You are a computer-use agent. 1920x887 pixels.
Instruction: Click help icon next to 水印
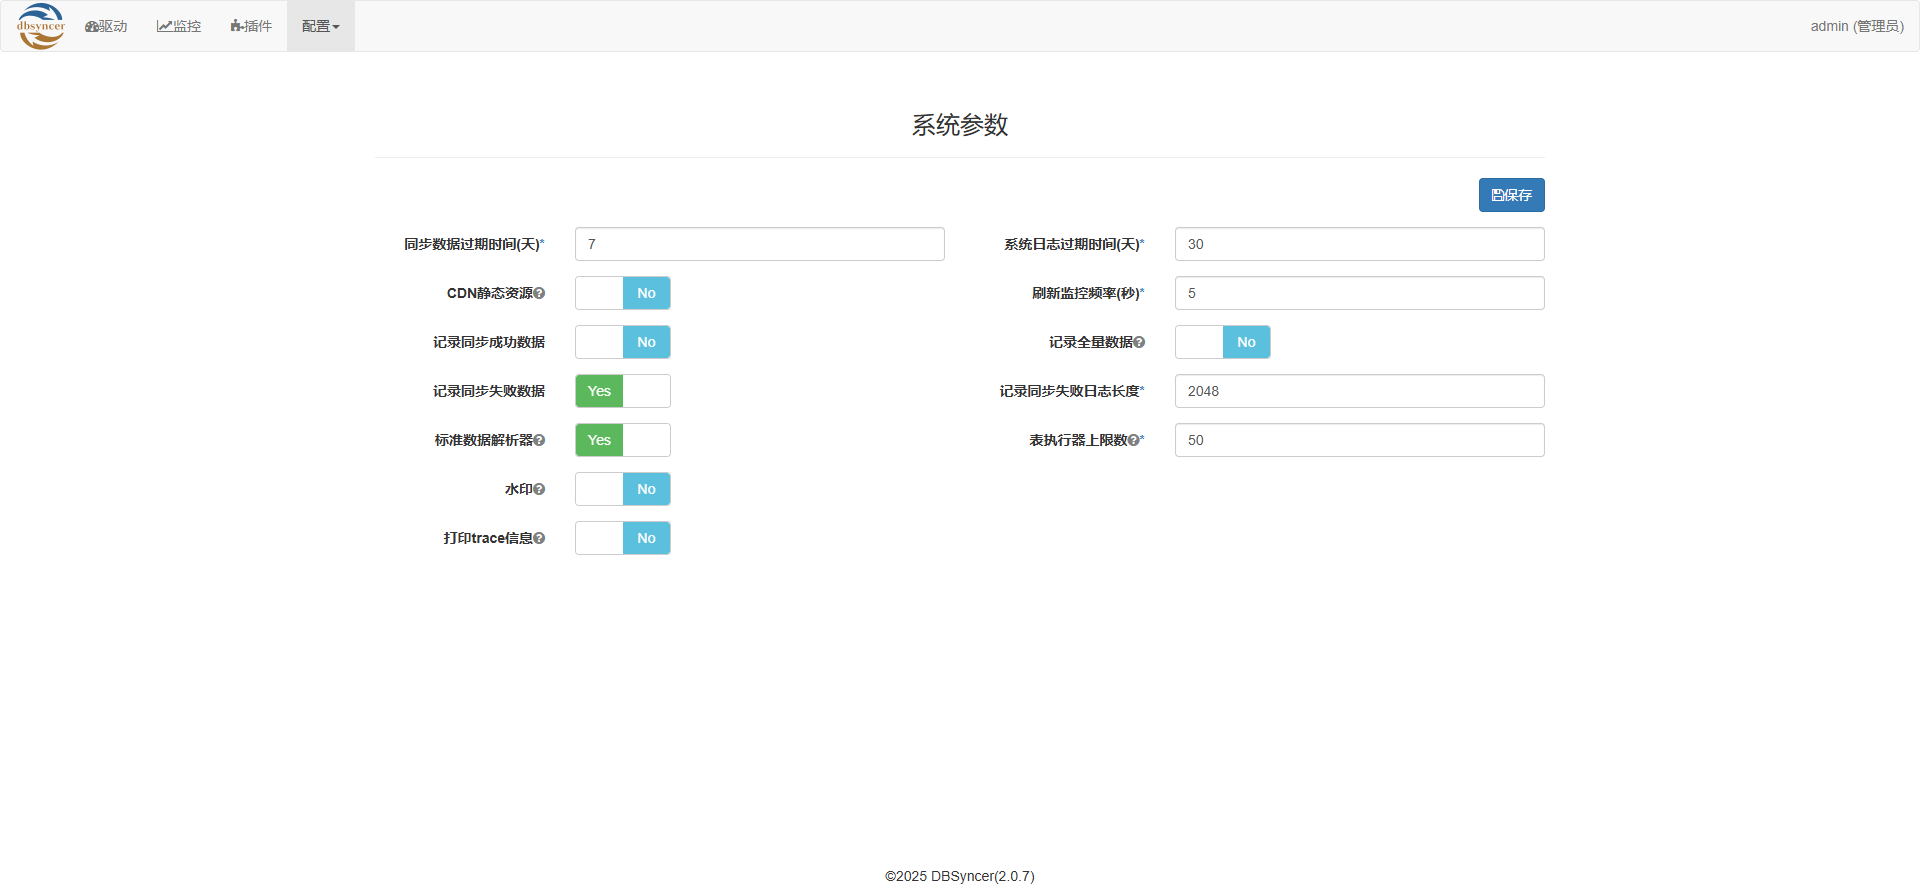[539, 489]
